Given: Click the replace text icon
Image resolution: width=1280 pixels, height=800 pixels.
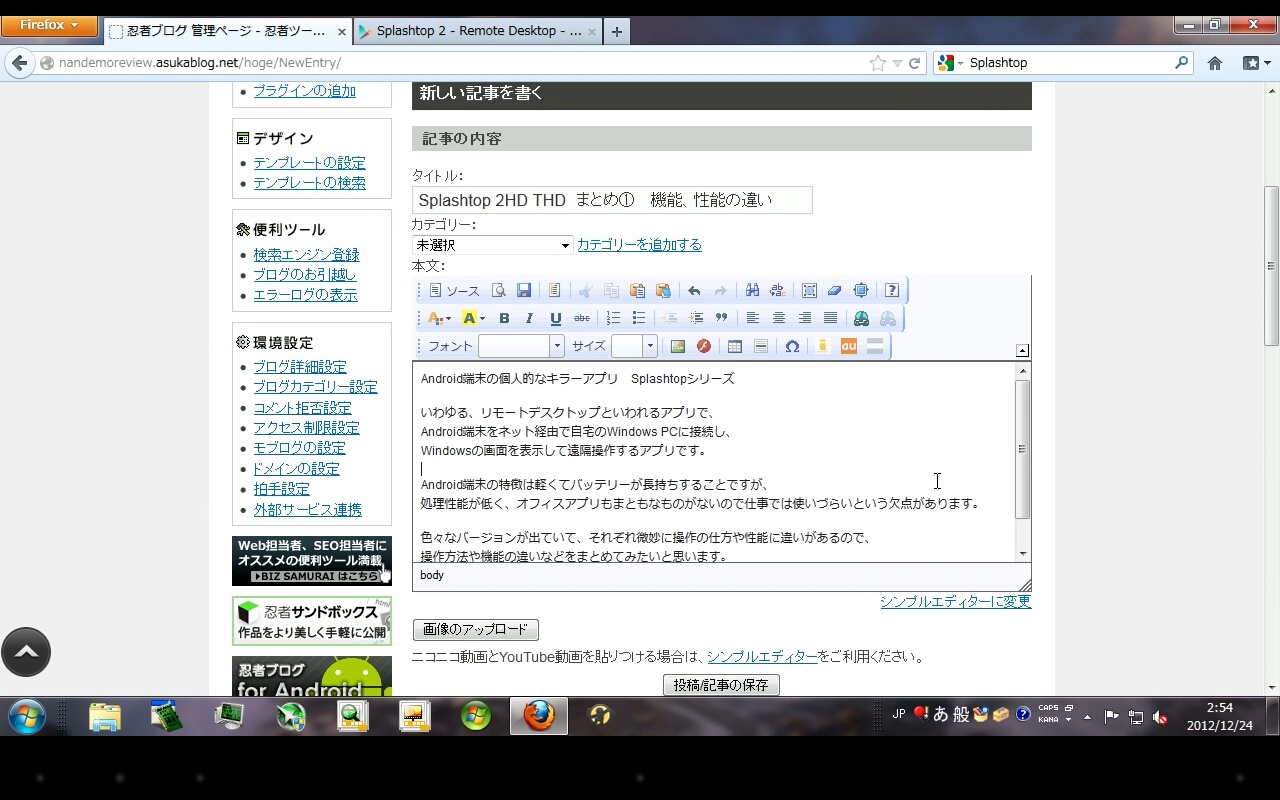Looking at the screenshot, I should pyautogui.click(x=777, y=291).
